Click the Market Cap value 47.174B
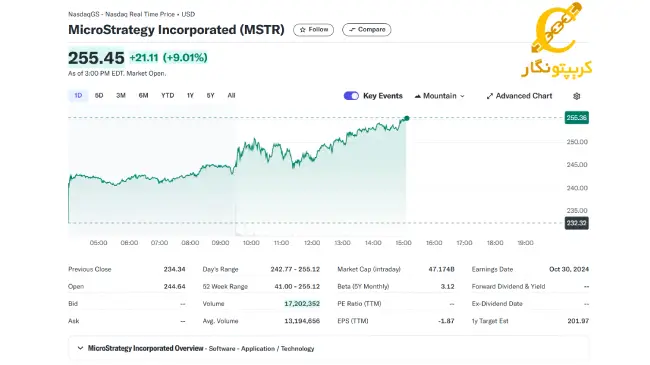The width and height of the screenshot is (650, 365). click(x=441, y=269)
